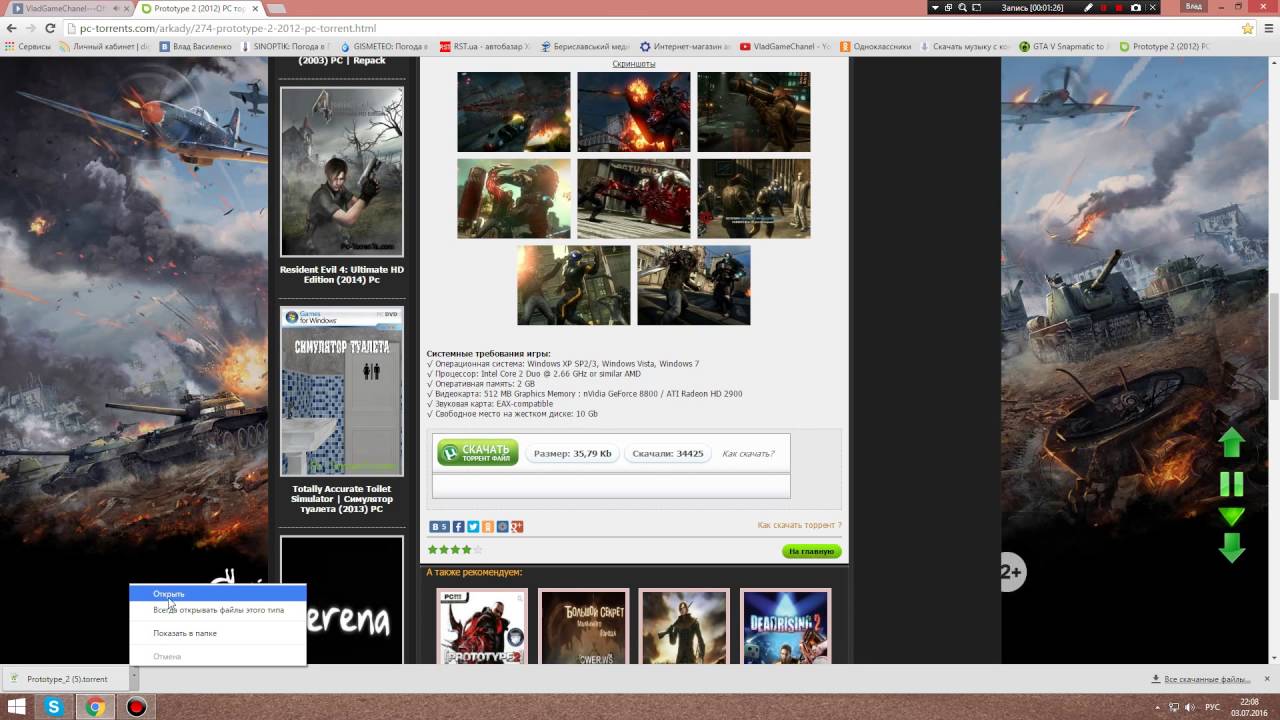Open the GTA V Snapmatic bookmark
Viewport: 1280px width, 720px height.
tap(1062, 46)
